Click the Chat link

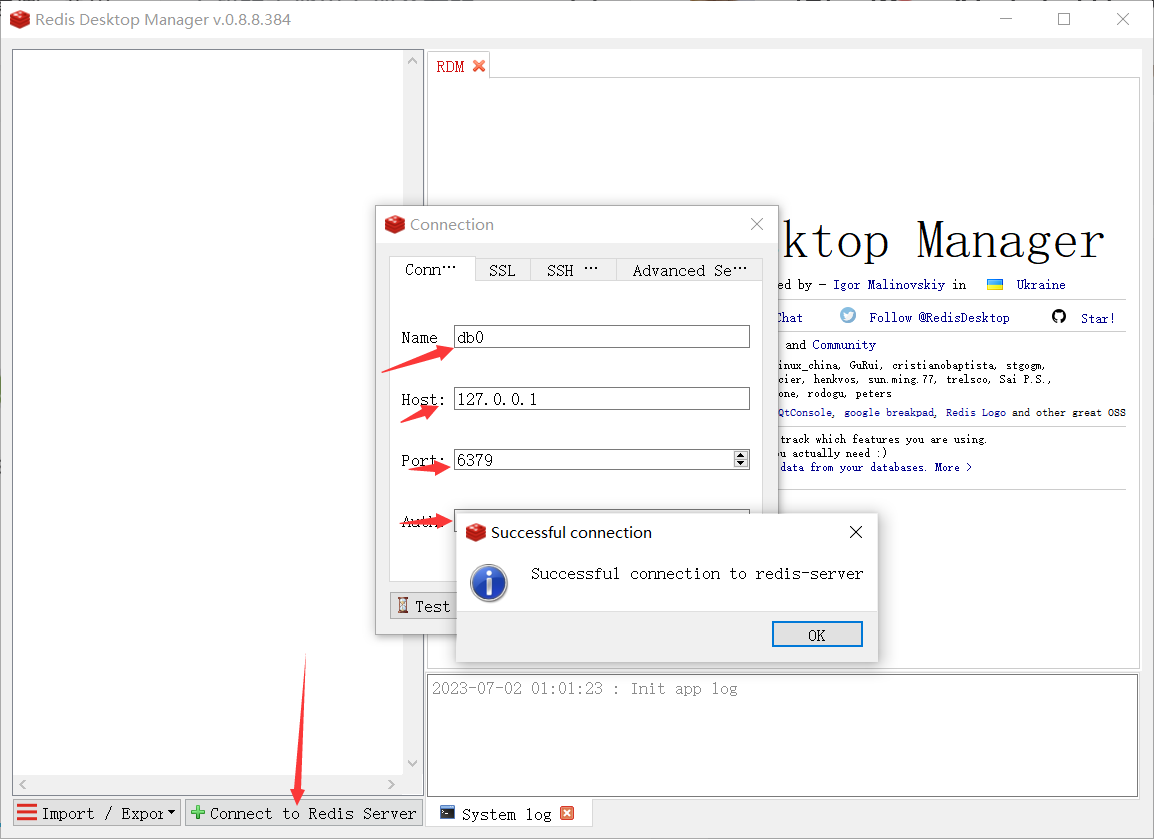(790, 318)
